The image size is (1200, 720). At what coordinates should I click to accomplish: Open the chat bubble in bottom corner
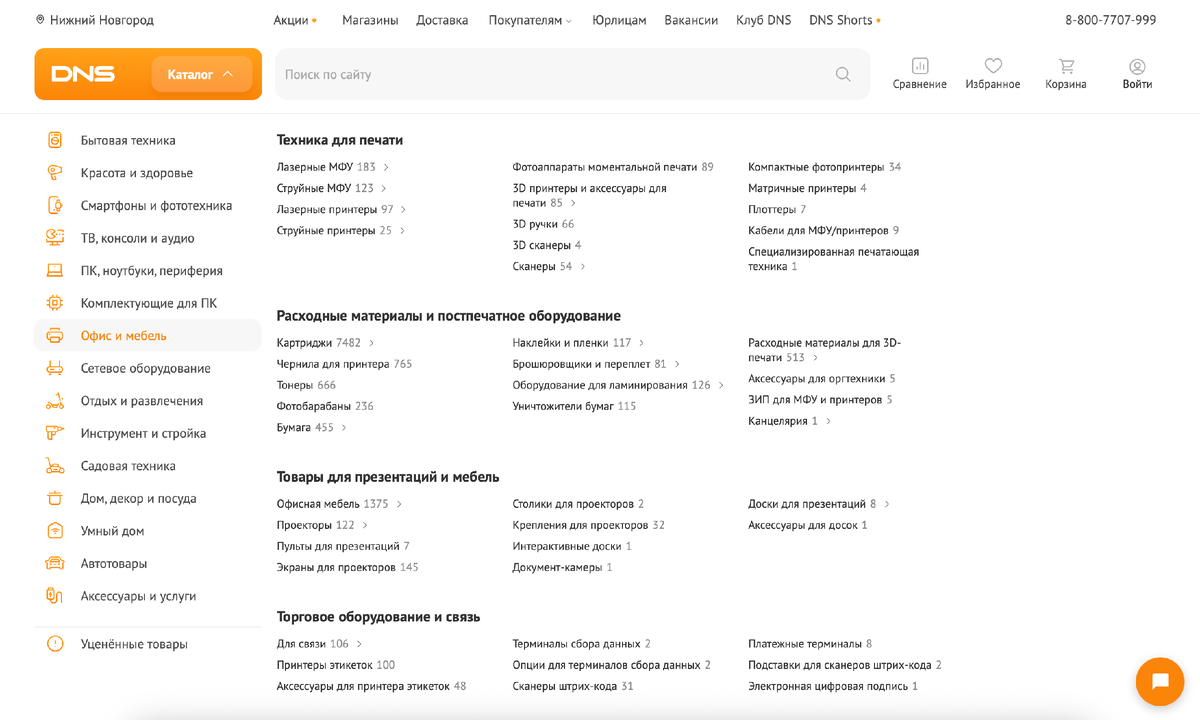coord(1159,681)
